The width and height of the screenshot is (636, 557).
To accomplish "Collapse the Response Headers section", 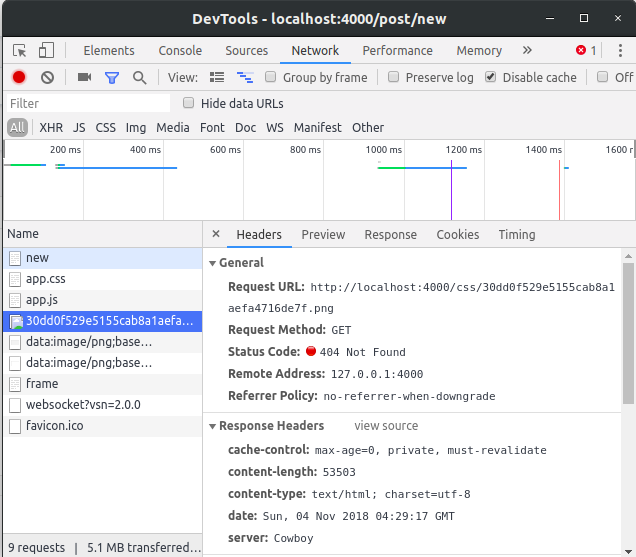I will pos(212,426).
